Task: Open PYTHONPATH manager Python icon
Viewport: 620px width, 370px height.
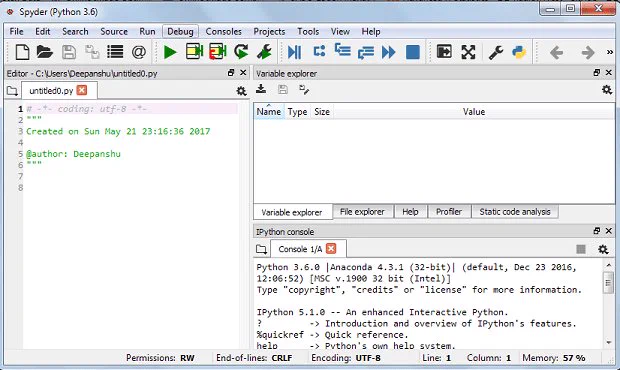Action: point(519,52)
